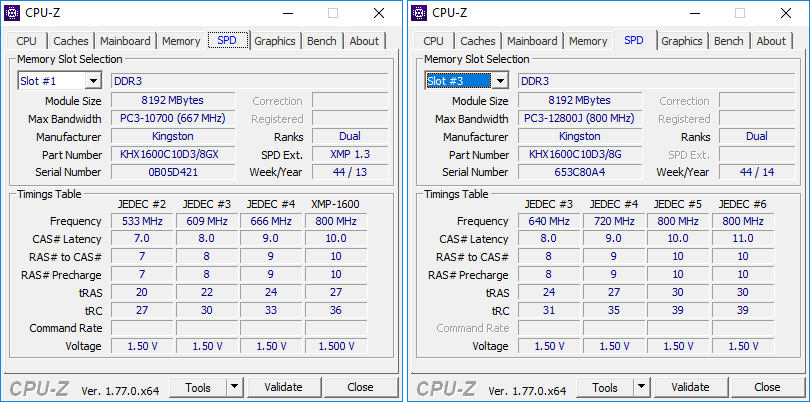This screenshot has height=403, width=810.
Task: Click the DDR3 memory type field in left window
Action: coord(250,81)
